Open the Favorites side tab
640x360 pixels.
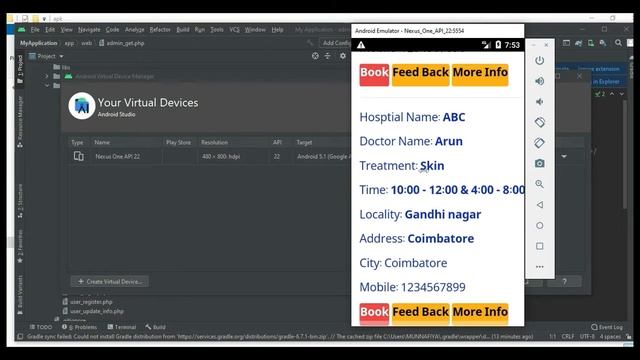pyautogui.click(x=20, y=247)
